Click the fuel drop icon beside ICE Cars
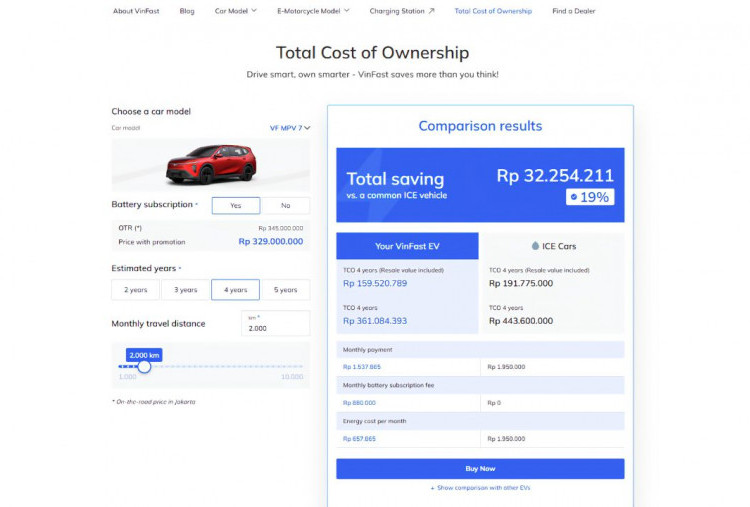The image size is (750, 507). coord(535,246)
